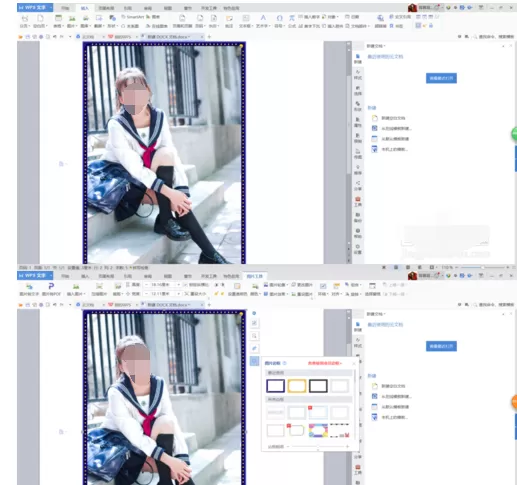Click the Reset Picture icon
The width and height of the screenshot is (517, 485).
coord(302,294)
